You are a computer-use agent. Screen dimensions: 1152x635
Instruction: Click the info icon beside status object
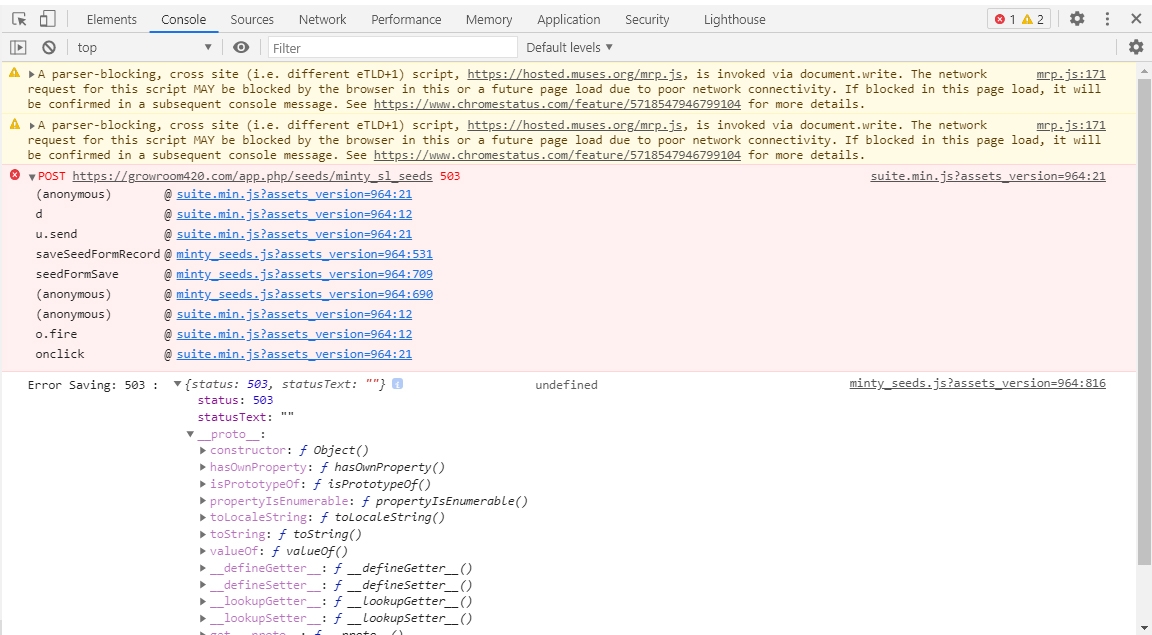(x=397, y=384)
